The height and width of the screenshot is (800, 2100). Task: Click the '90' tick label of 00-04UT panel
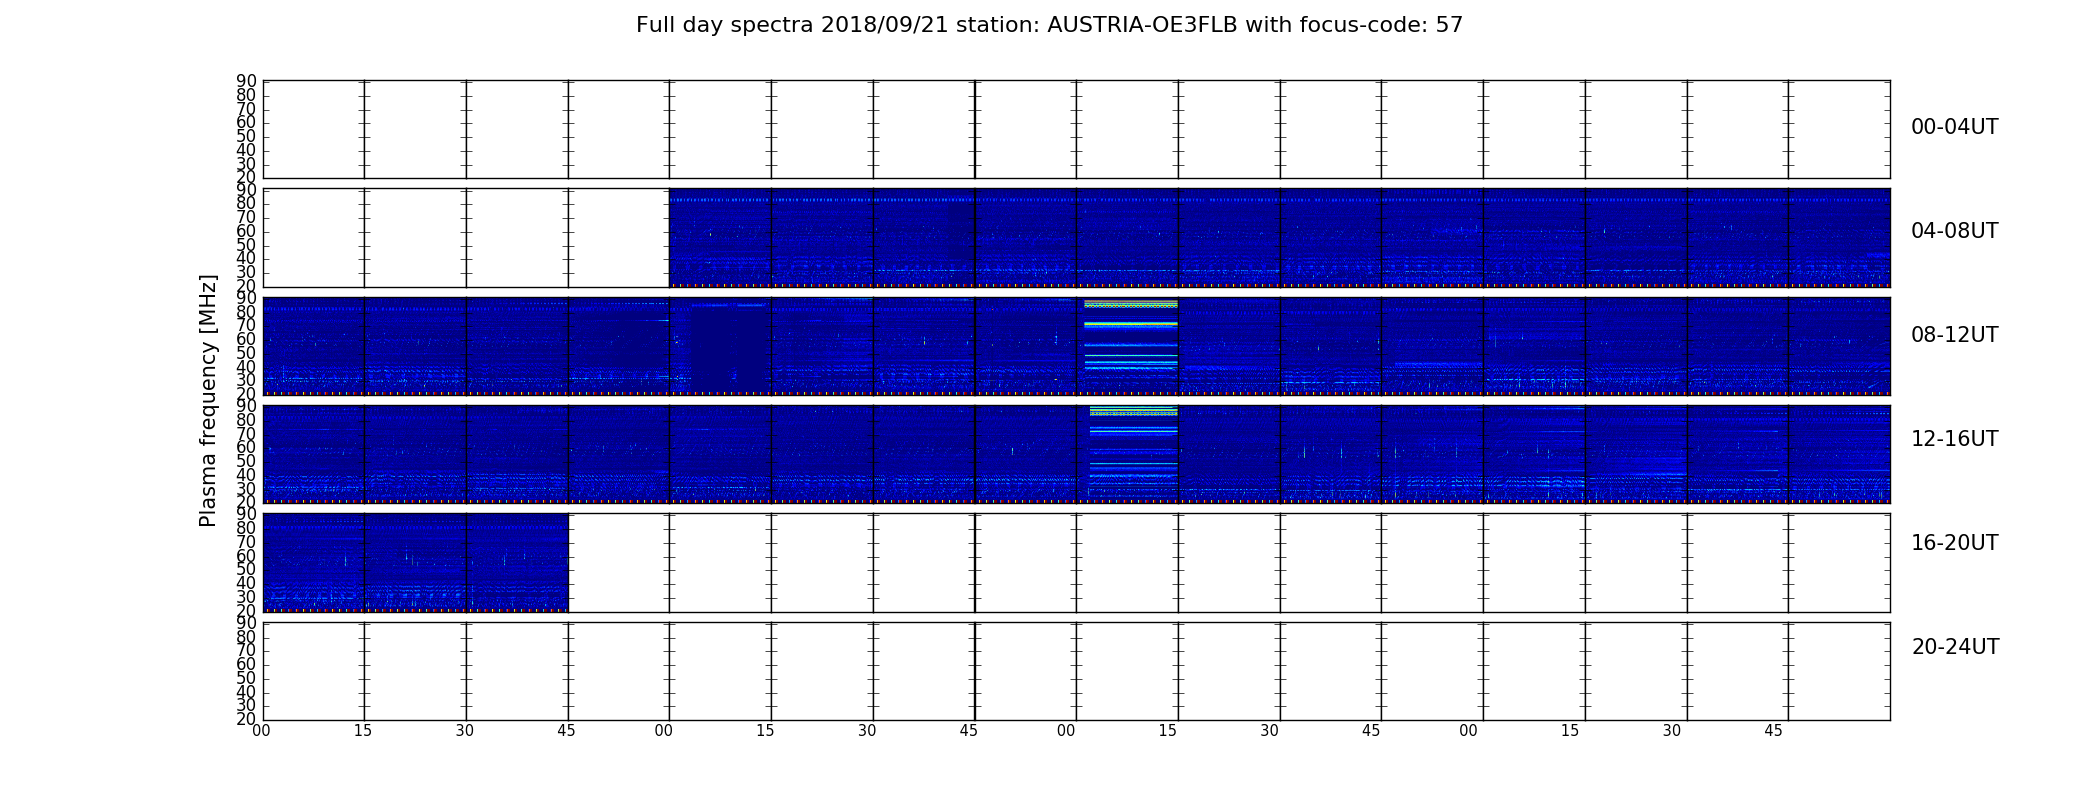pyautogui.click(x=246, y=81)
